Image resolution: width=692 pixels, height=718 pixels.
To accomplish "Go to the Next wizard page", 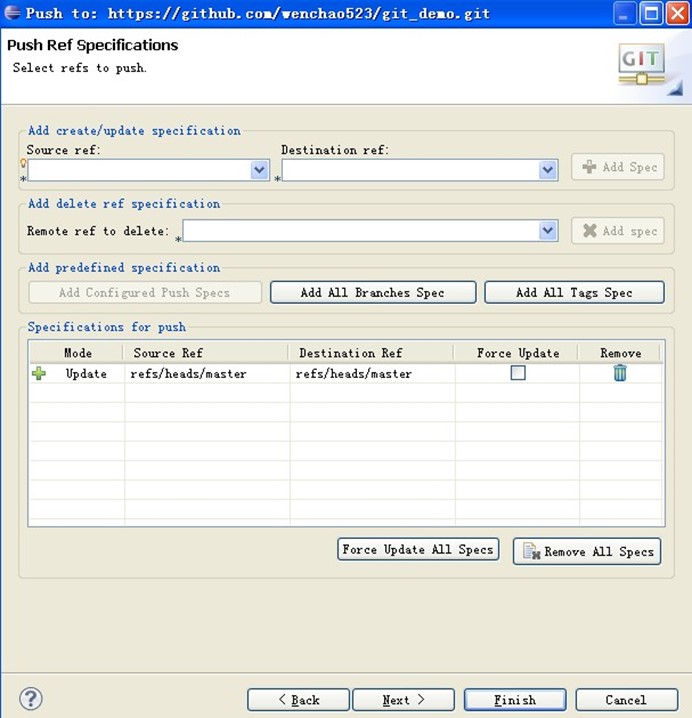I will click(403, 700).
